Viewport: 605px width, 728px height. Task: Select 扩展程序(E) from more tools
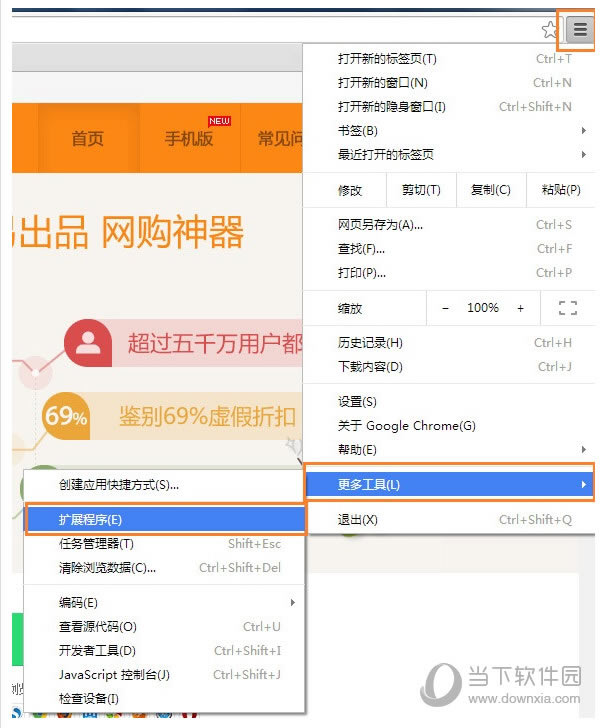(165, 519)
